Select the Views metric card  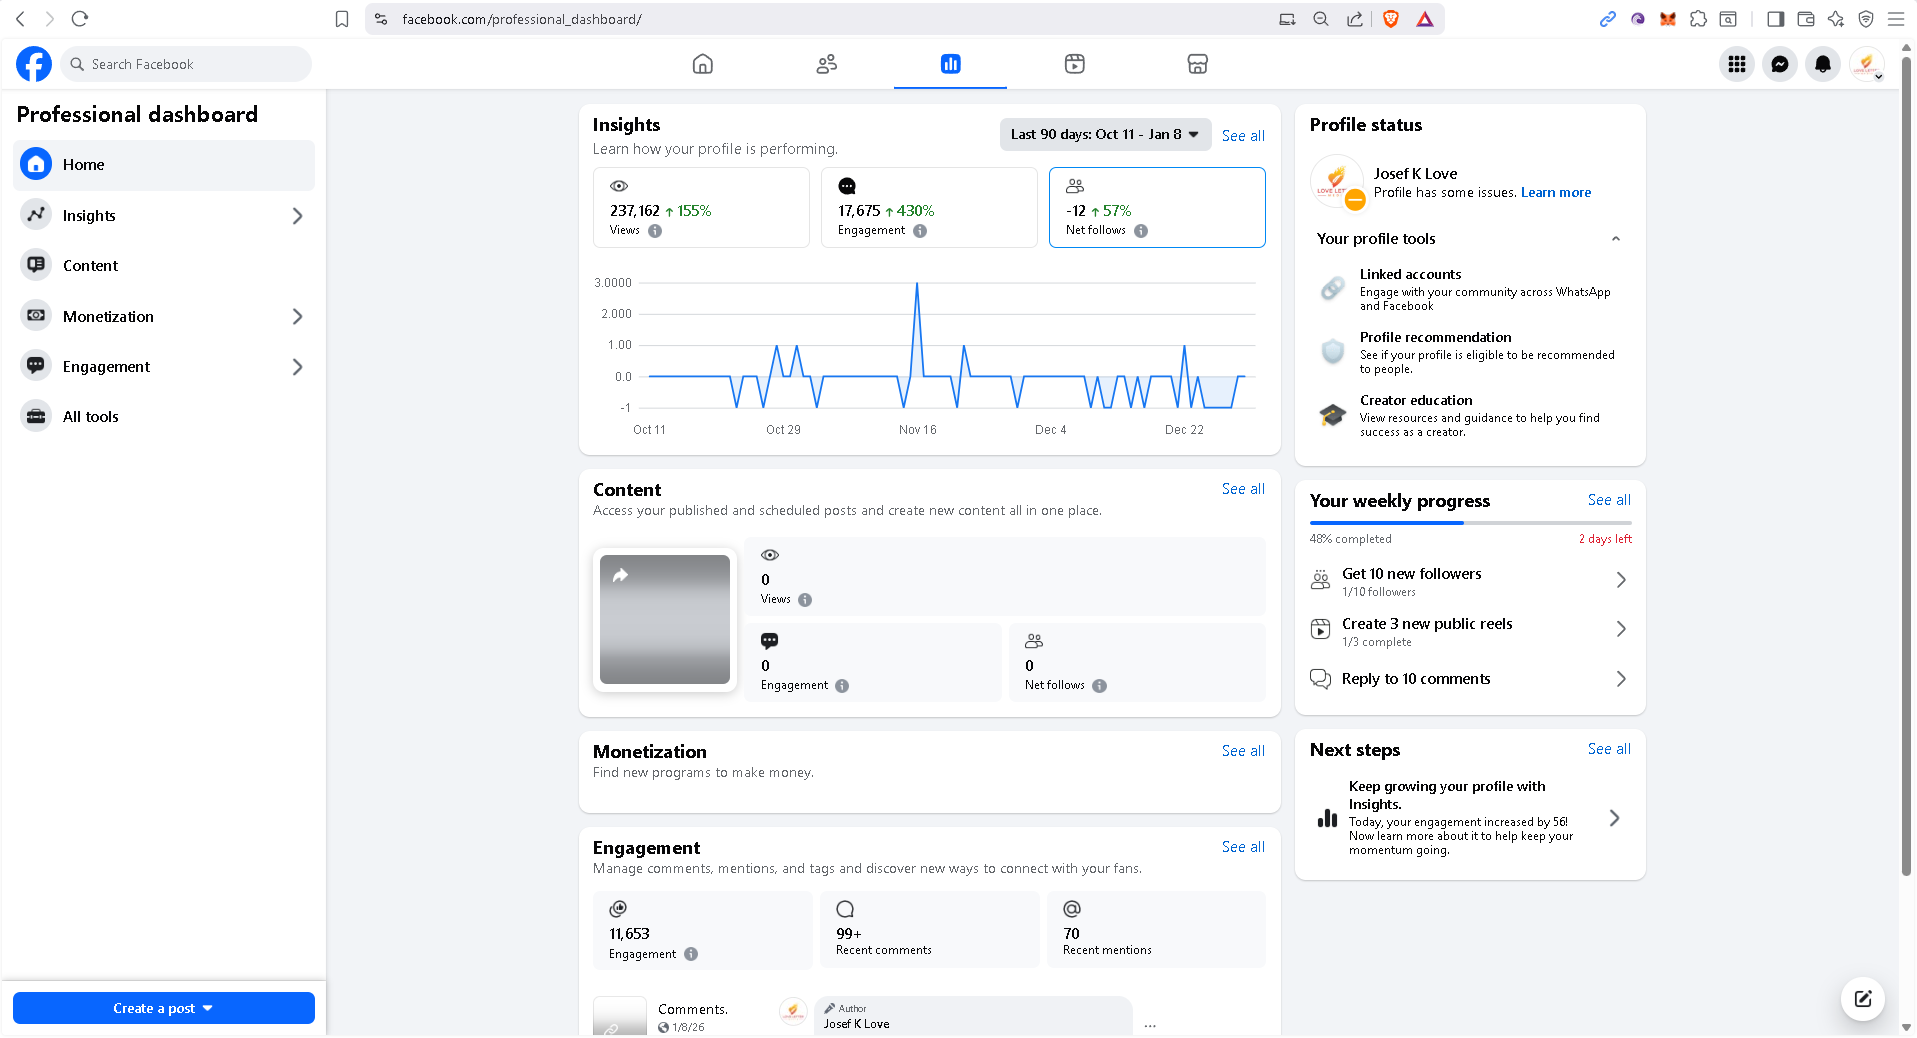(x=700, y=207)
